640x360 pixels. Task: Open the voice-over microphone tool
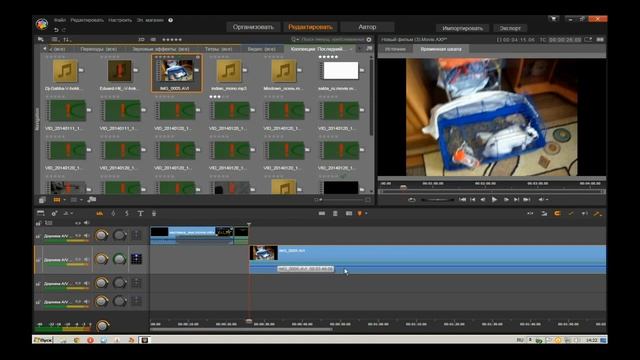154,213
